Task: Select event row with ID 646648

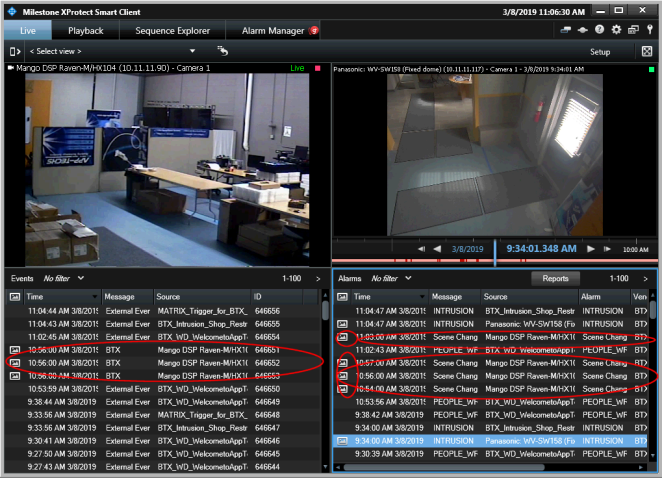Action: (x=163, y=415)
